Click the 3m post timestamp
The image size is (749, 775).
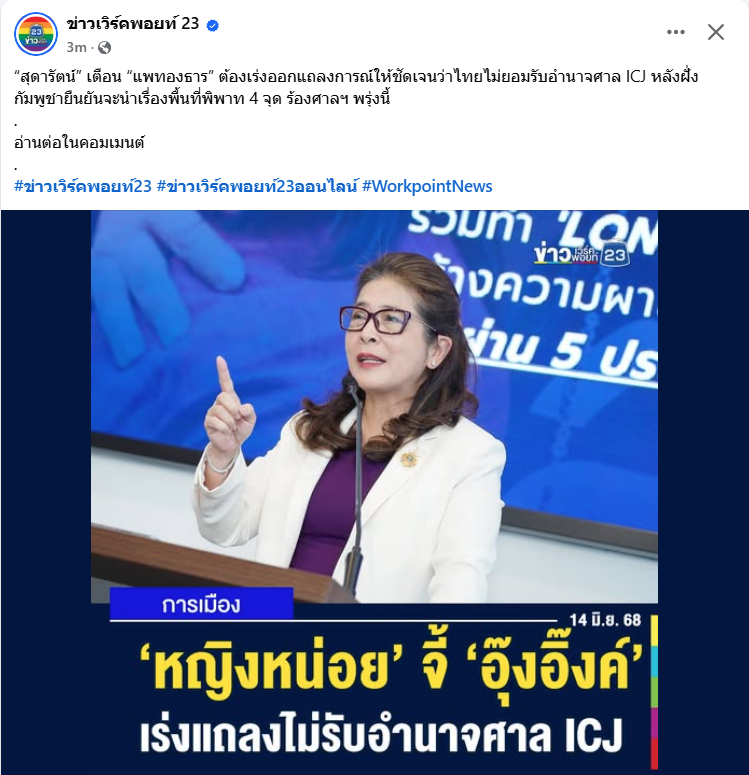pyautogui.click(x=76, y=47)
